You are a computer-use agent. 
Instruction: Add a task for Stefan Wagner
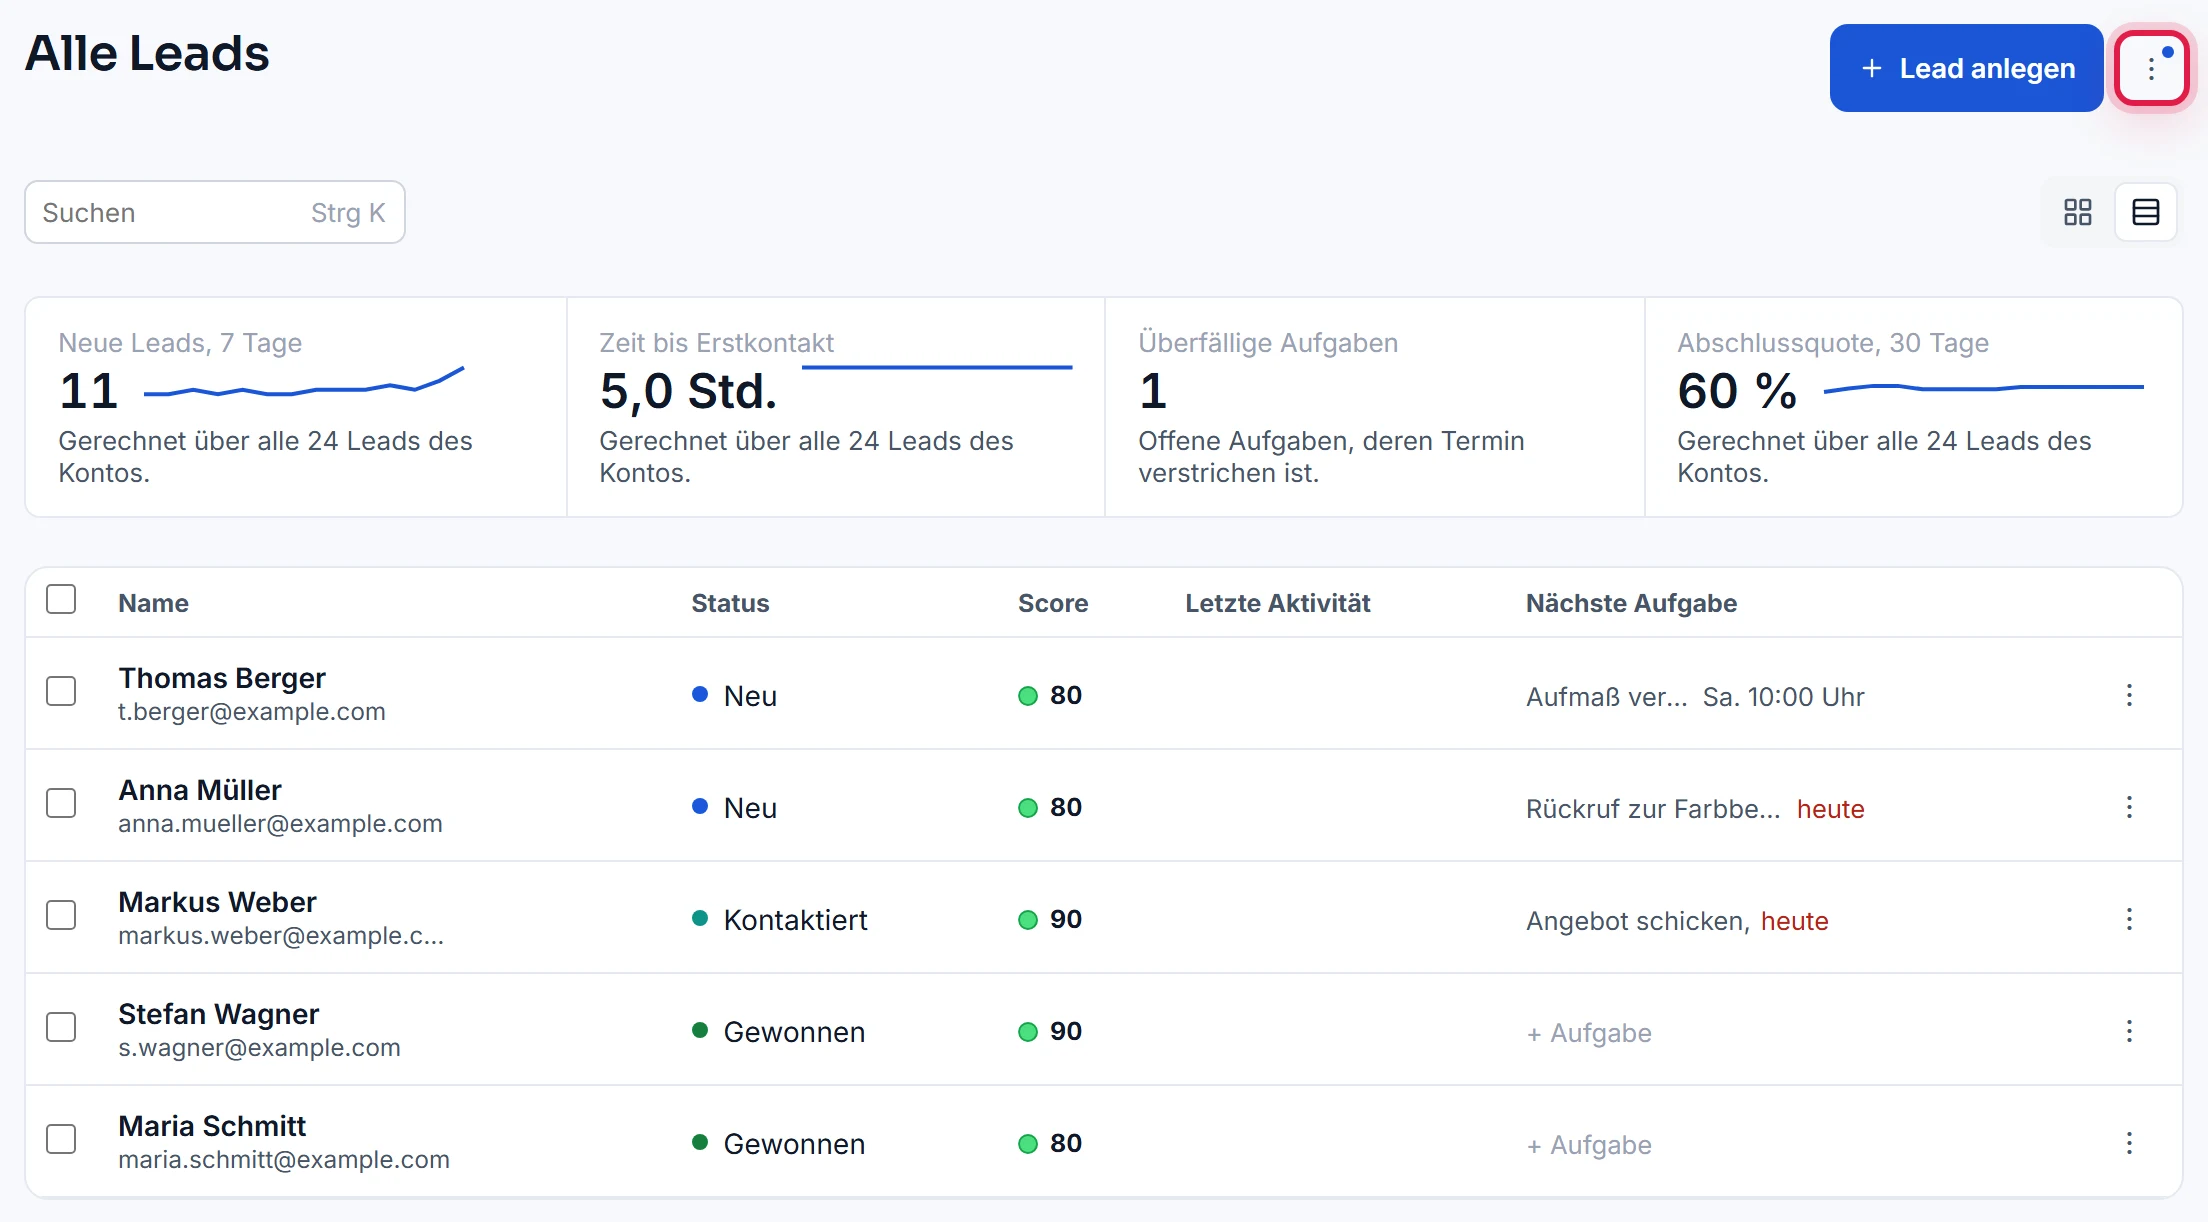click(x=1589, y=1033)
